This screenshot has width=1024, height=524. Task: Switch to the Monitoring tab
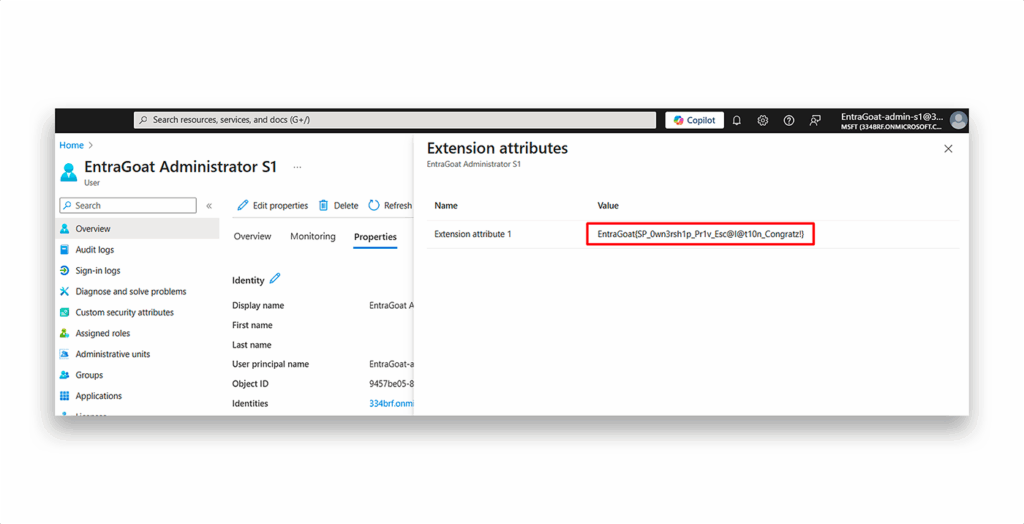coord(313,237)
